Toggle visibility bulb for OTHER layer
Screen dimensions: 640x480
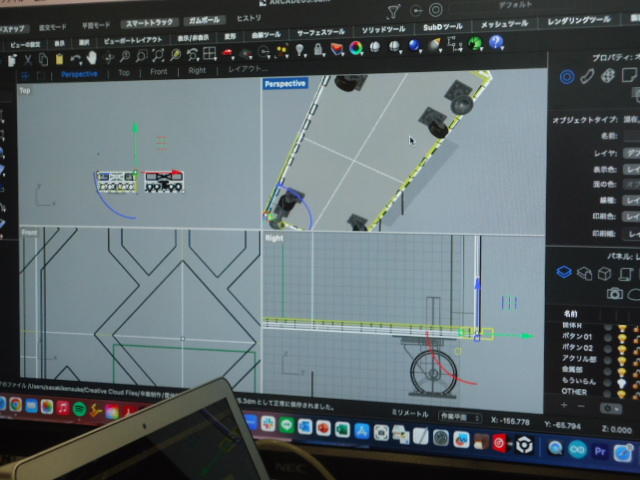point(622,394)
